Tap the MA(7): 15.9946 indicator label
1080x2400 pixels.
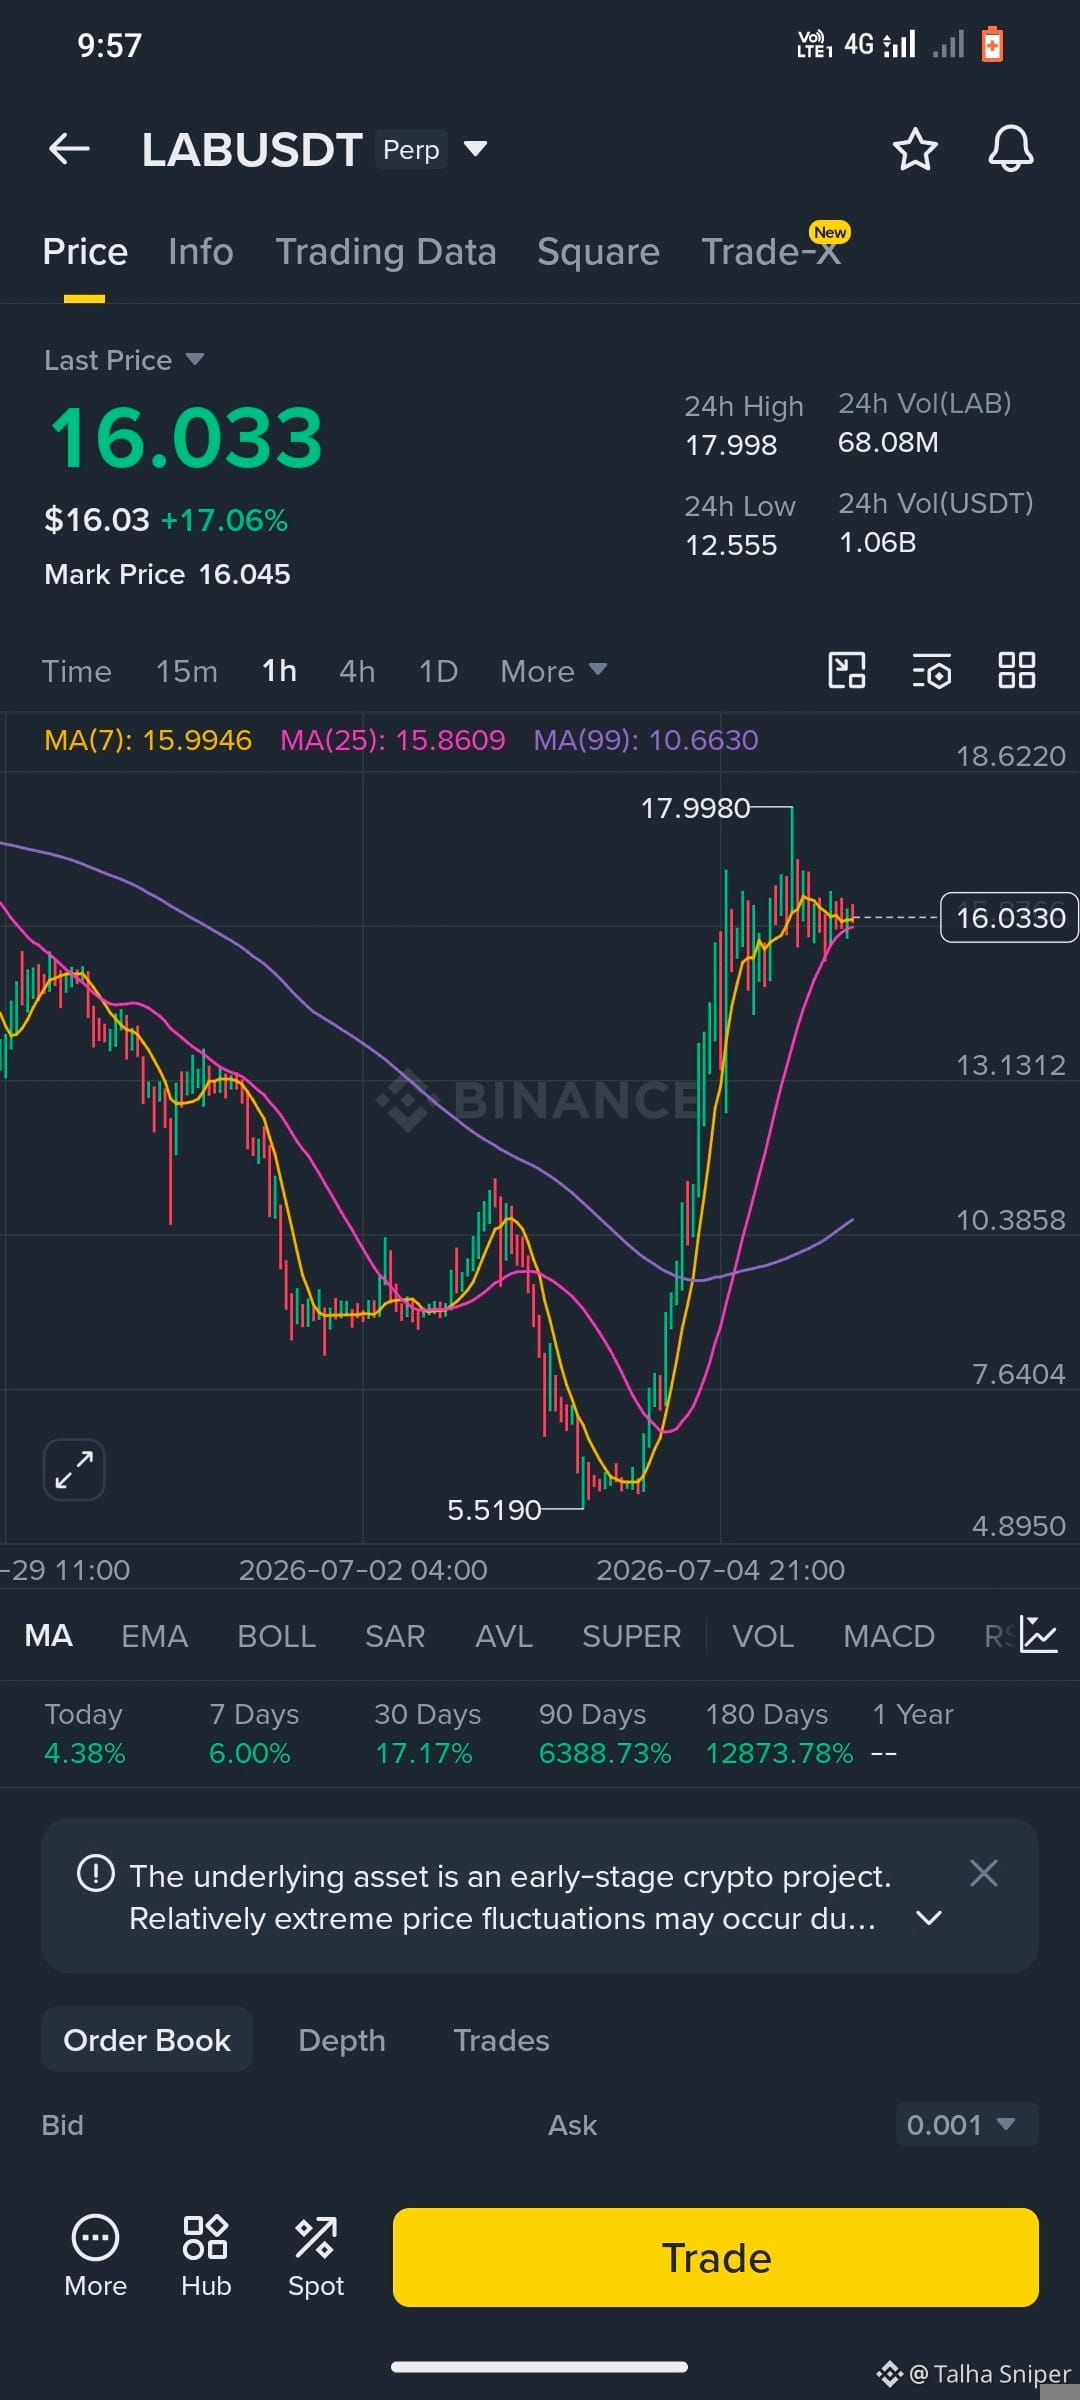[x=148, y=740]
